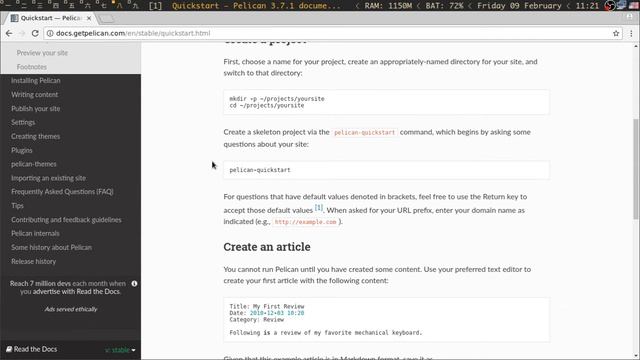Screen dimensions: 640x360
Task: Click the ad info icon in sidebar
Action: click(x=134, y=283)
